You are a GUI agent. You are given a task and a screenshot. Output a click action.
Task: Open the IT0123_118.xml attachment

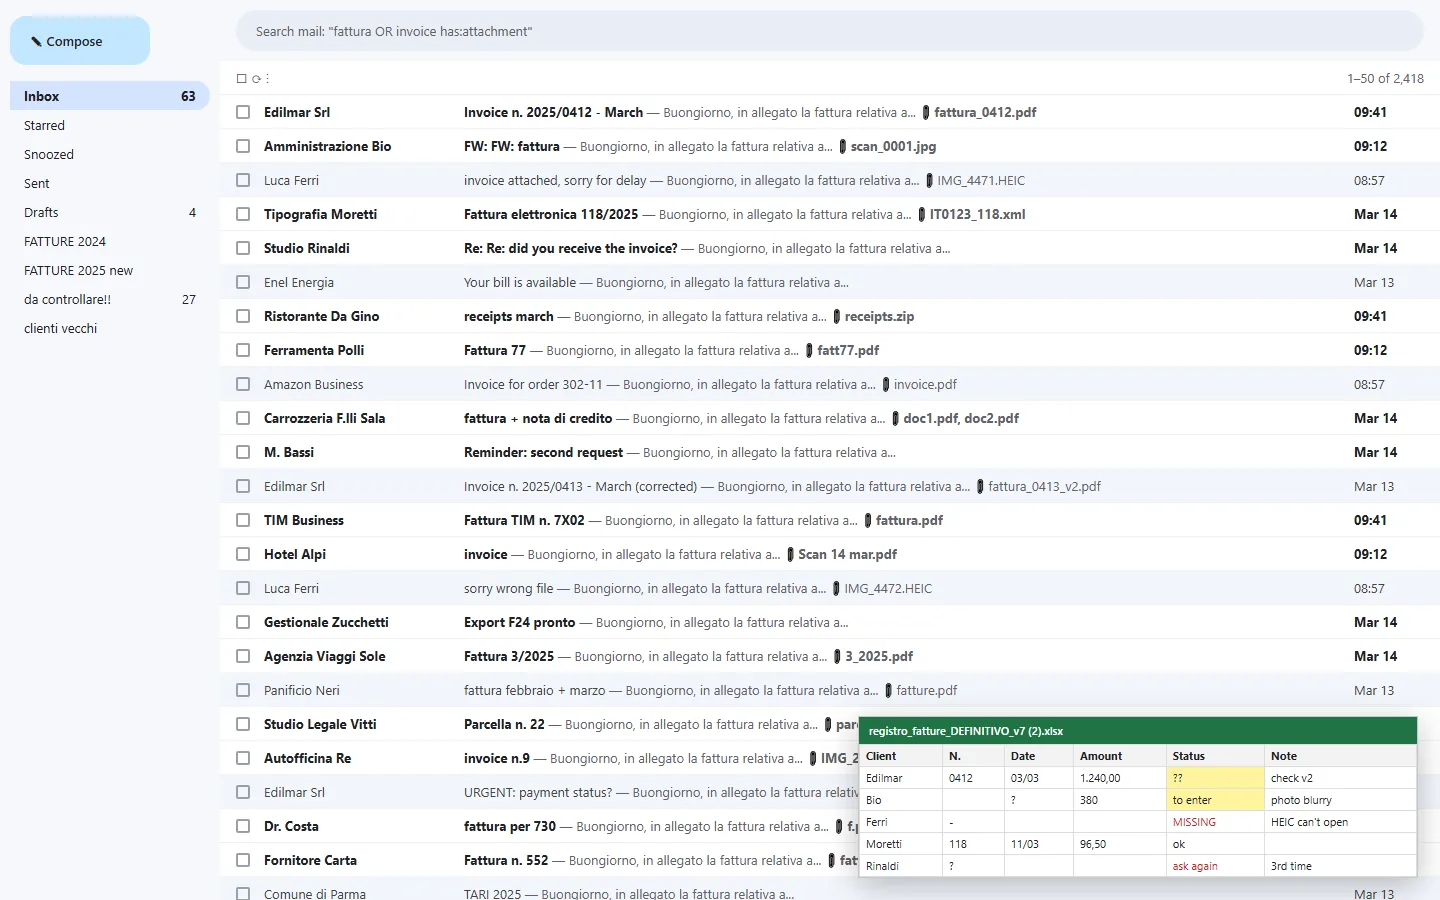point(971,214)
